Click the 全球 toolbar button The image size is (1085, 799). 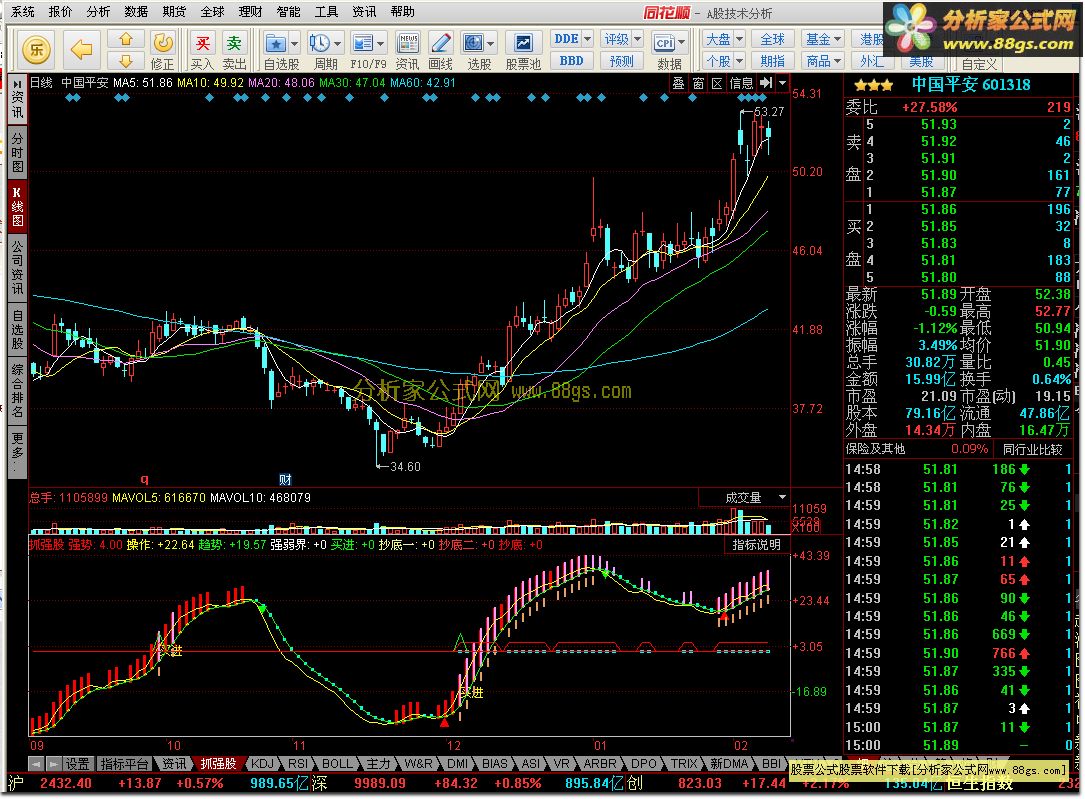pyautogui.click(x=772, y=39)
